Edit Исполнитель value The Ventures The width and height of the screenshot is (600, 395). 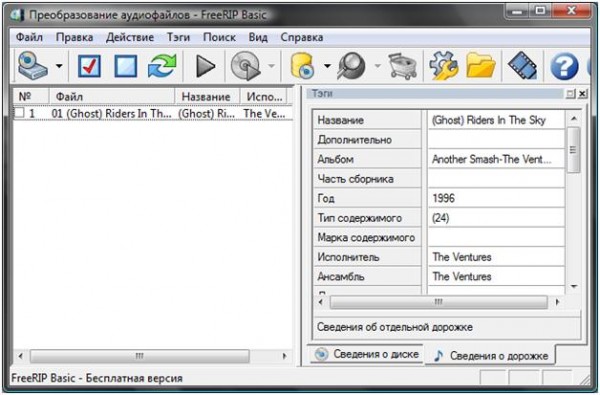pos(496,256)
